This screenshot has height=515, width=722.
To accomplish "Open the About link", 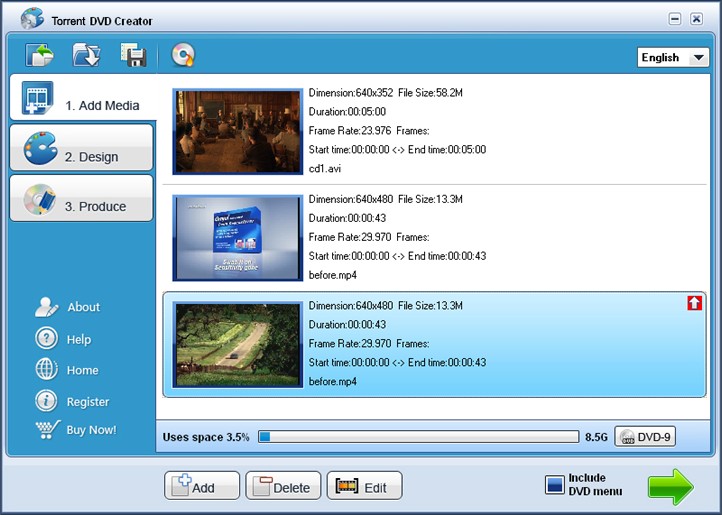I will point(83,307).
